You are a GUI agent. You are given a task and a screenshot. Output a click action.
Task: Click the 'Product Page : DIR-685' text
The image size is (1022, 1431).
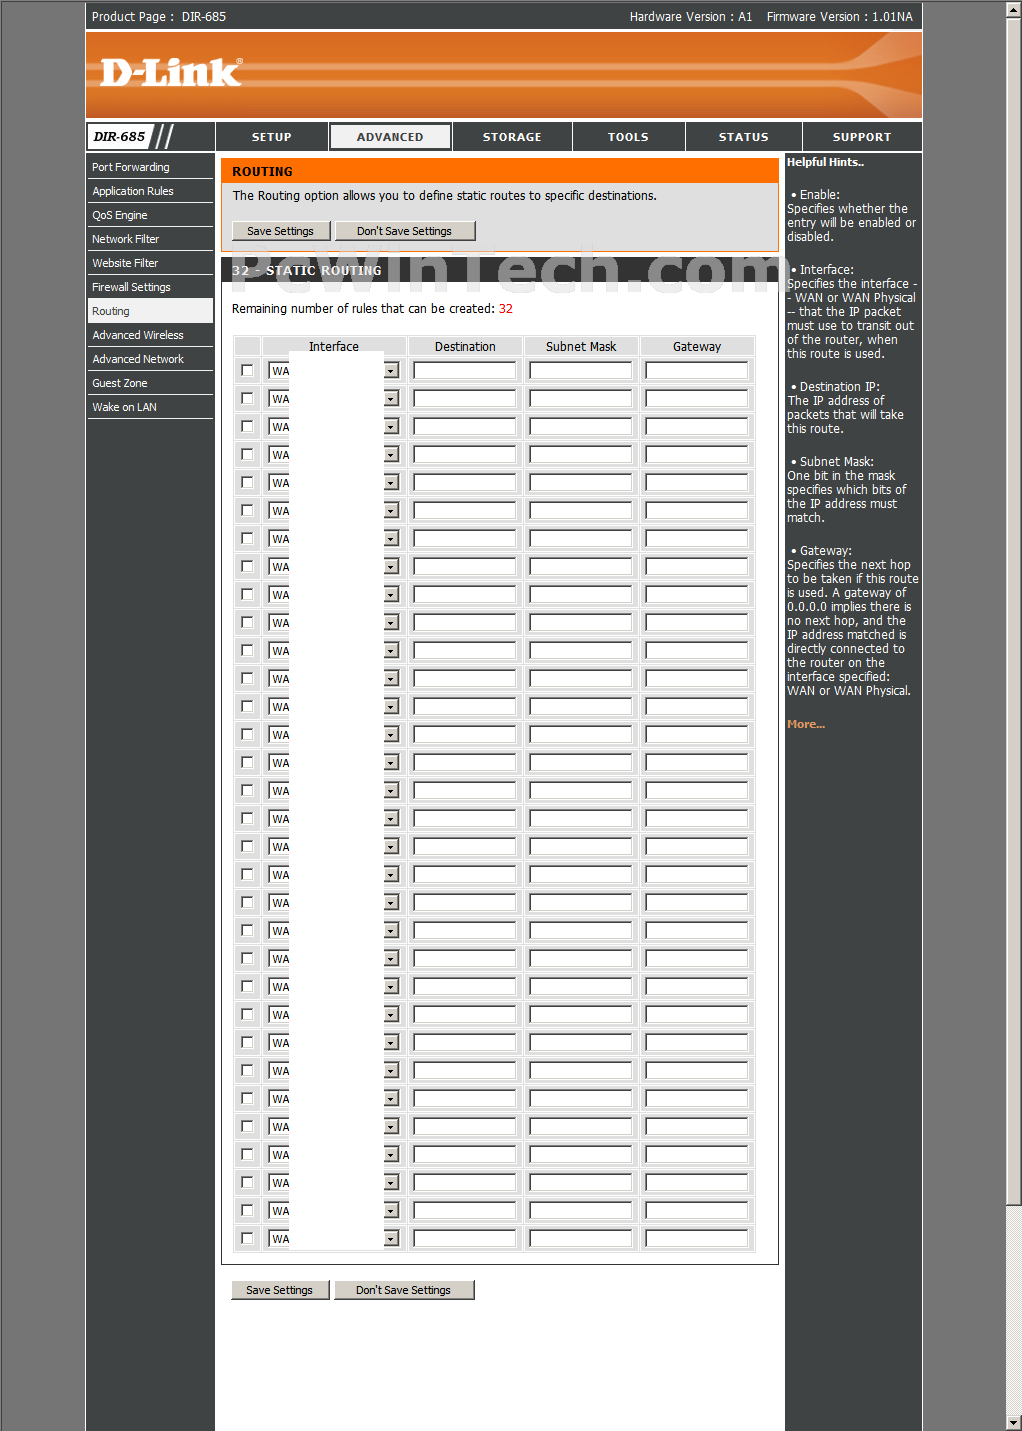pyautogui.click(x=159, y=17)
